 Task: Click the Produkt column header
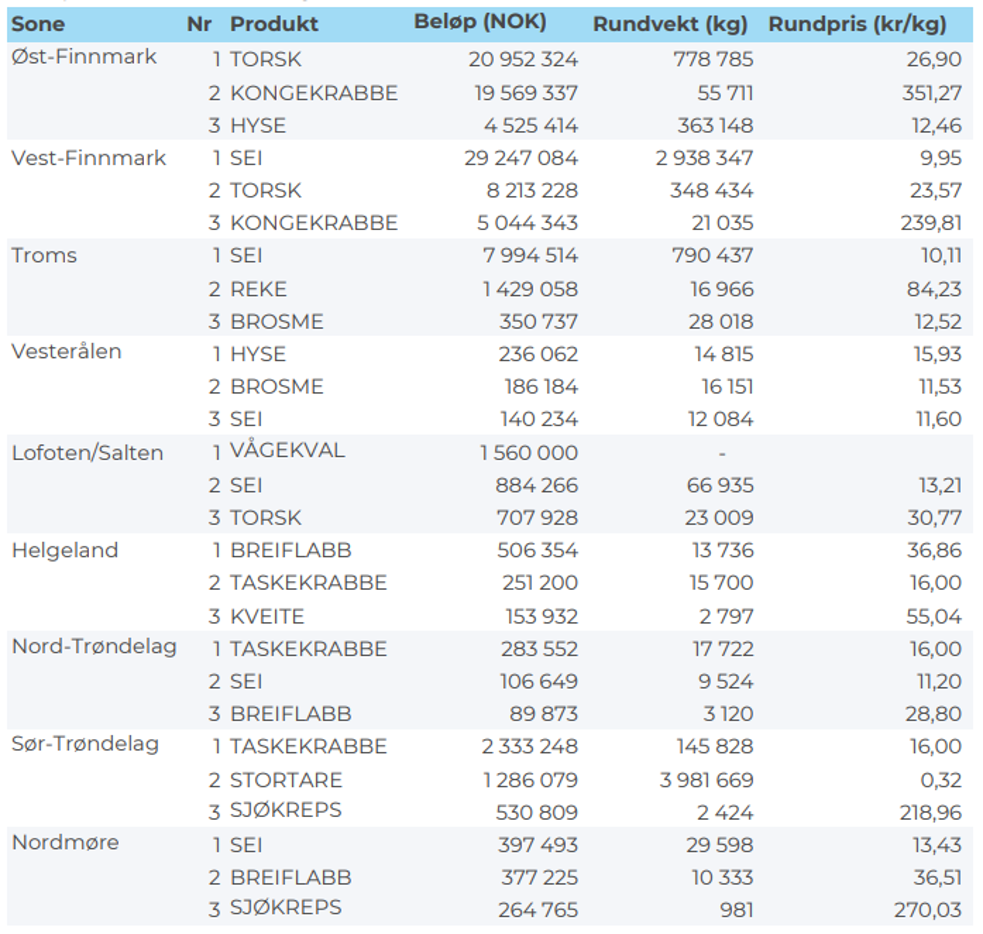pos(274,23)
